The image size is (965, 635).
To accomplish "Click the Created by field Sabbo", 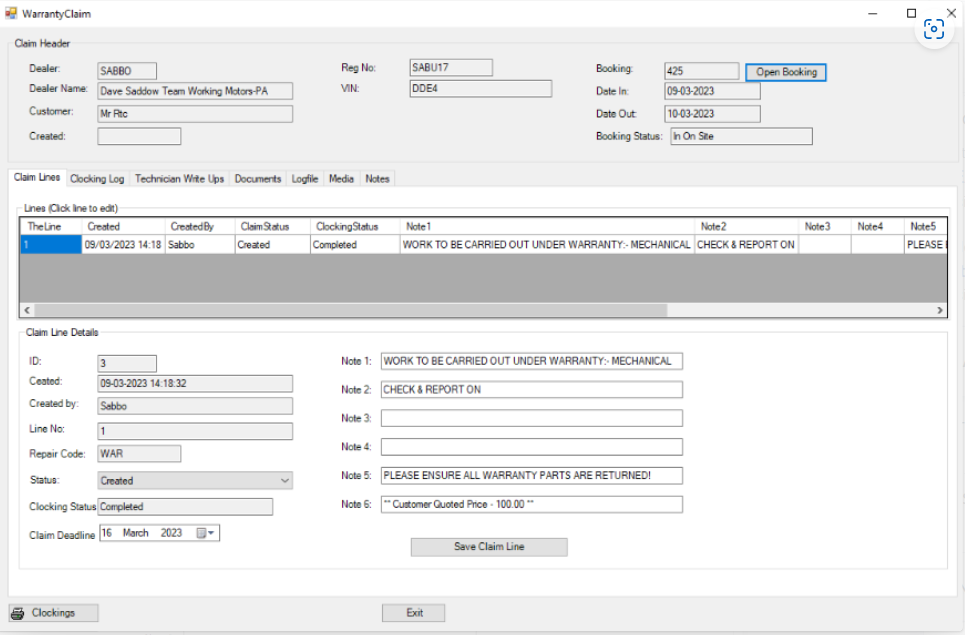I will pyautogui.click(x=195, y=406).
